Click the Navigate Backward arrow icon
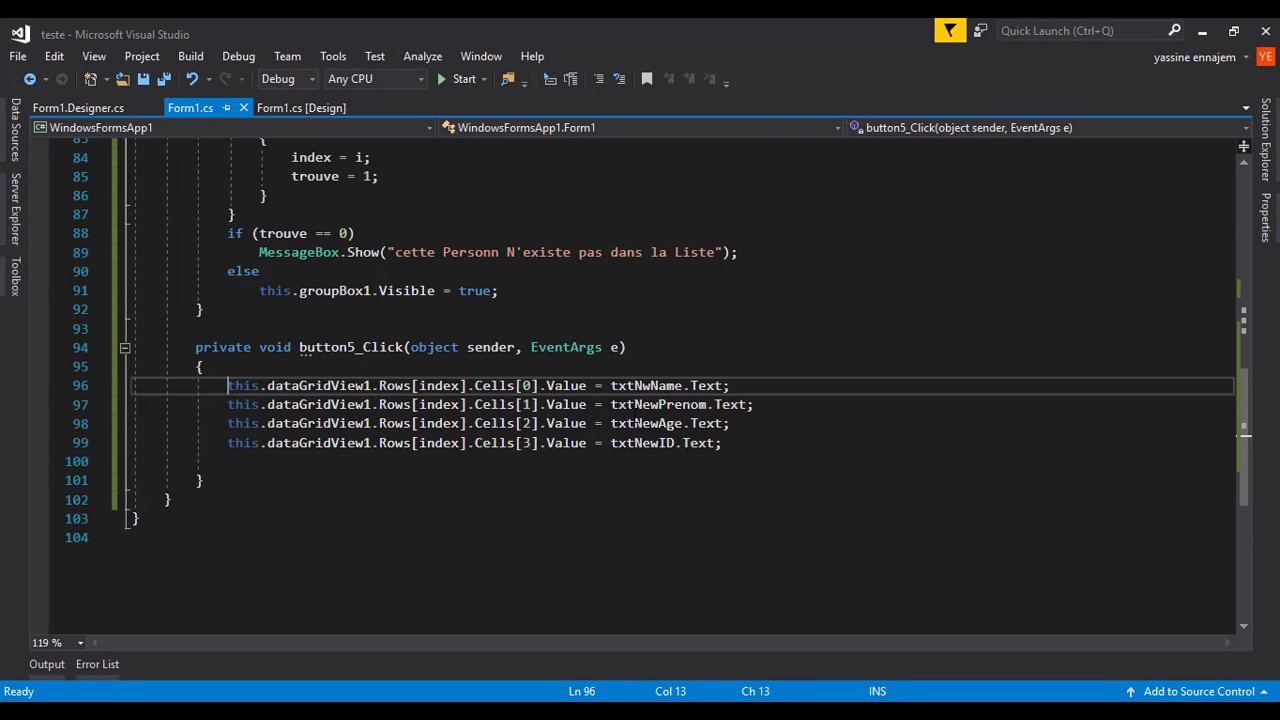The width and height of the screenshot is (1280, 720). (29, 79)
